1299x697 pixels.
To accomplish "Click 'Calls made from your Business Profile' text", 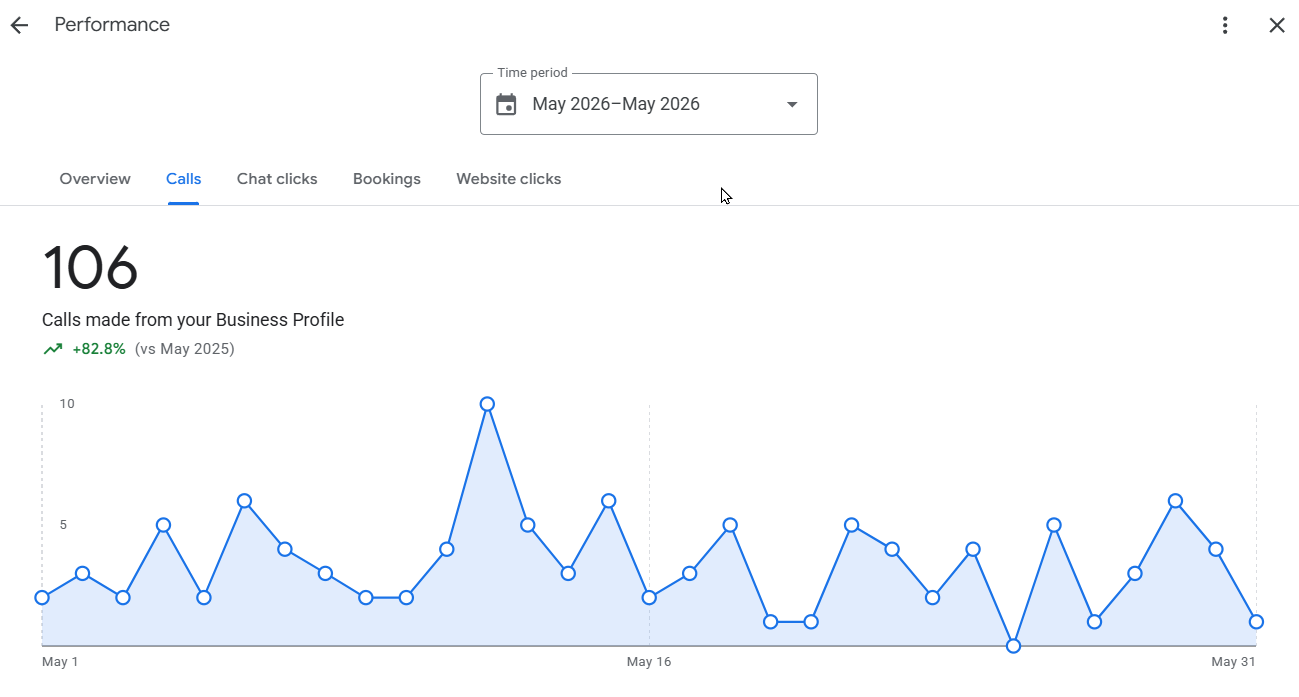I will [x=193, y=320].
